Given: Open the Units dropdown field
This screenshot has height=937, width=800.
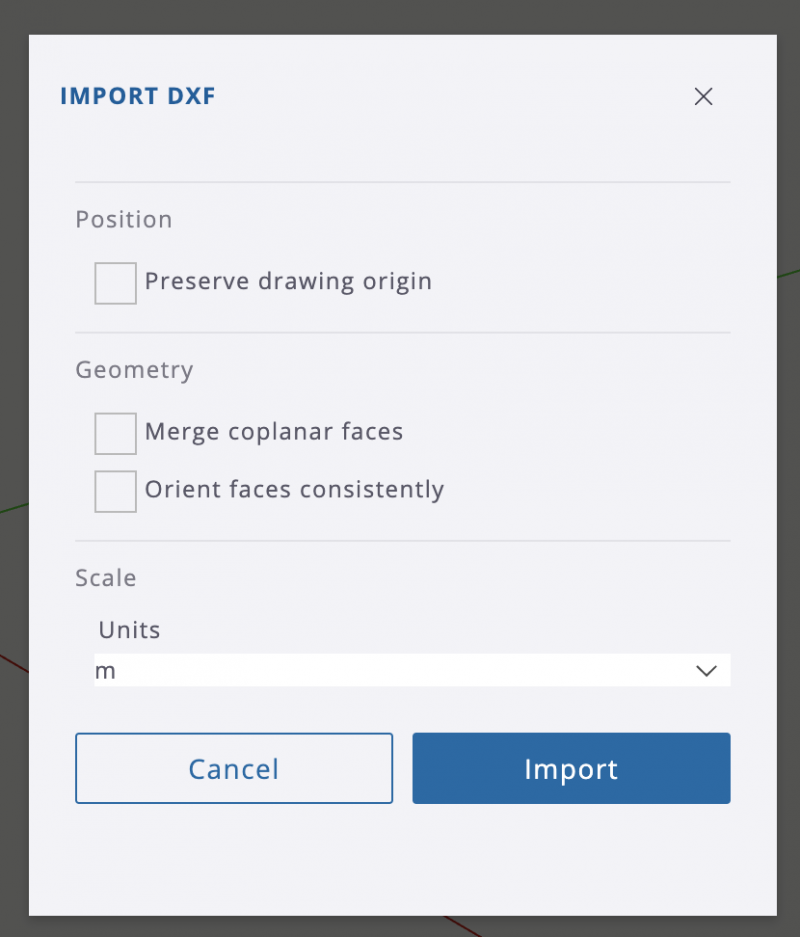Looking at the screenshot, I should [400, 670].
